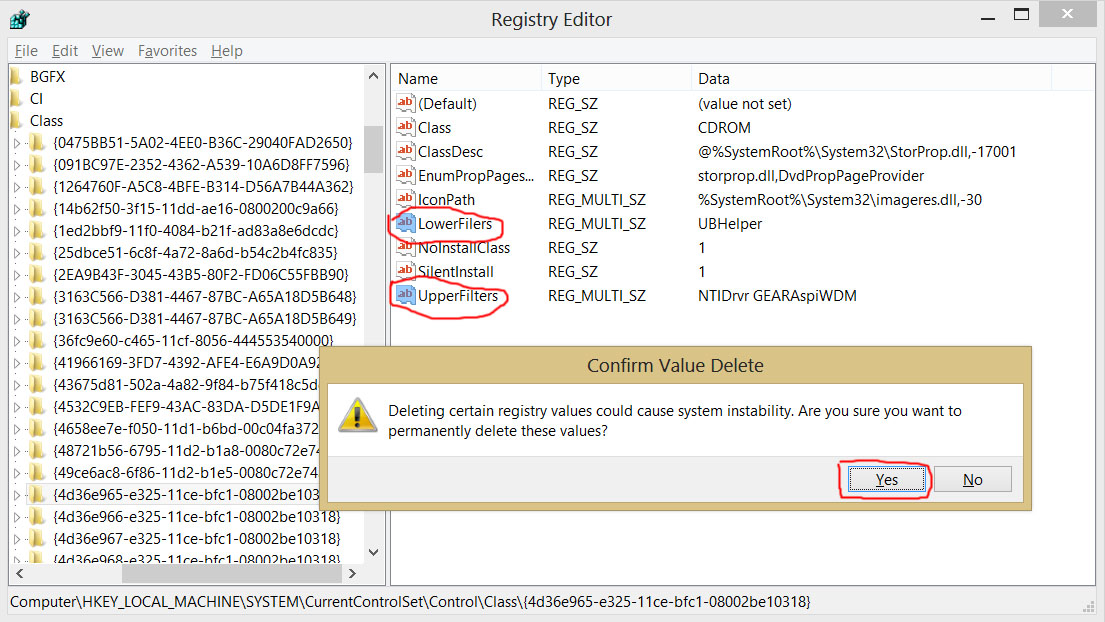Click the No button in the dialog

972,479
